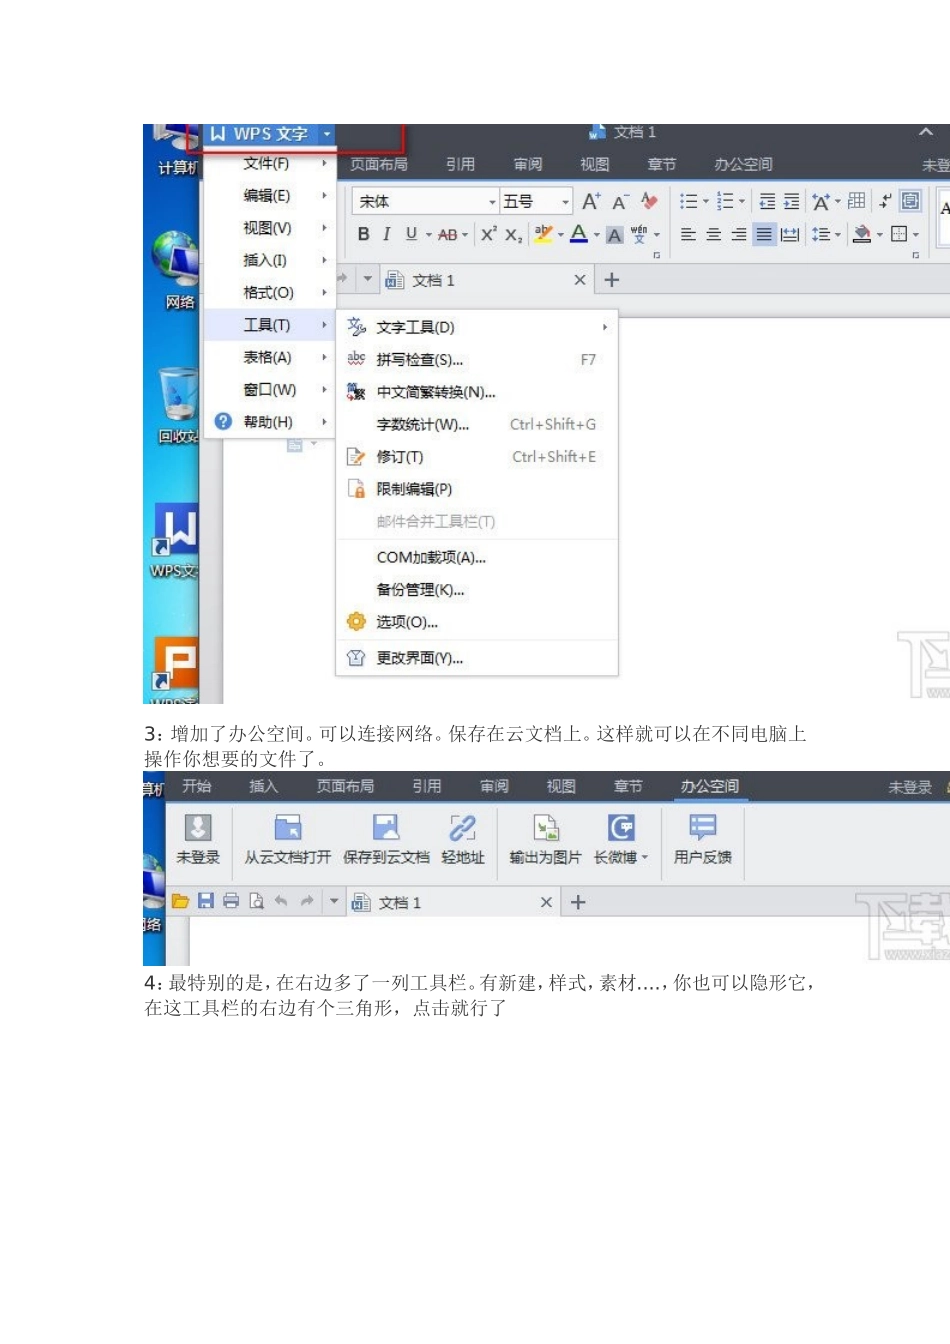The height and width of the screenshot is (1344, 950).
Task: Choose 更改界面(Y)... to switch interface
Action: coord(476,658)
